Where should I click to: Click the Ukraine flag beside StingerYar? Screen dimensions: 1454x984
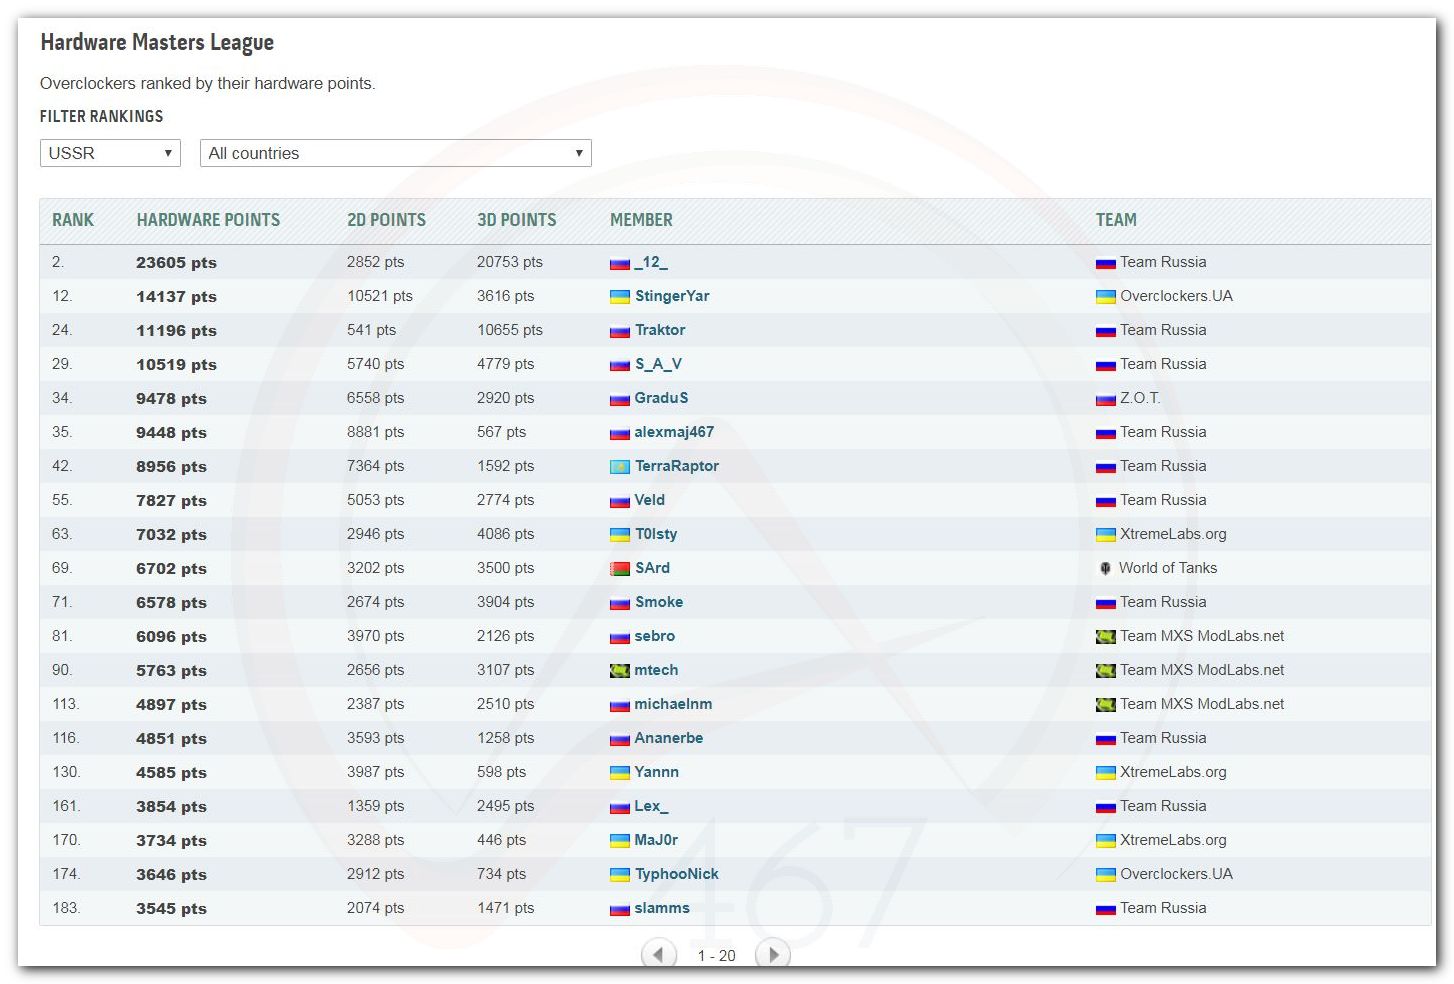pos(620,297)
